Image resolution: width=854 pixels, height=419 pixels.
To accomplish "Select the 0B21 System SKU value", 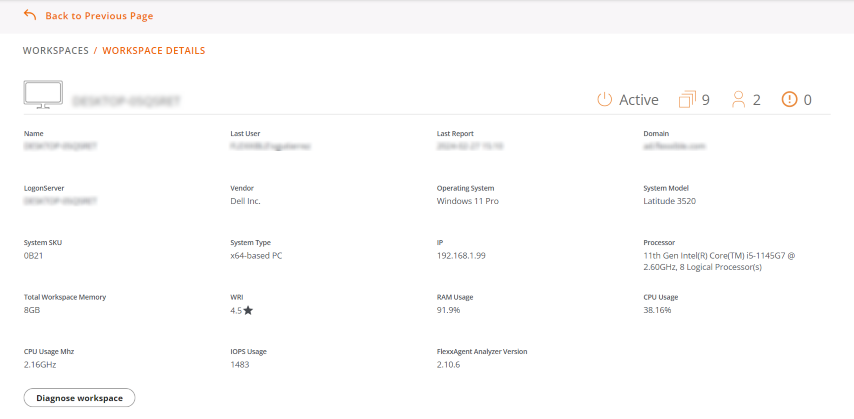I will point(34,256).
